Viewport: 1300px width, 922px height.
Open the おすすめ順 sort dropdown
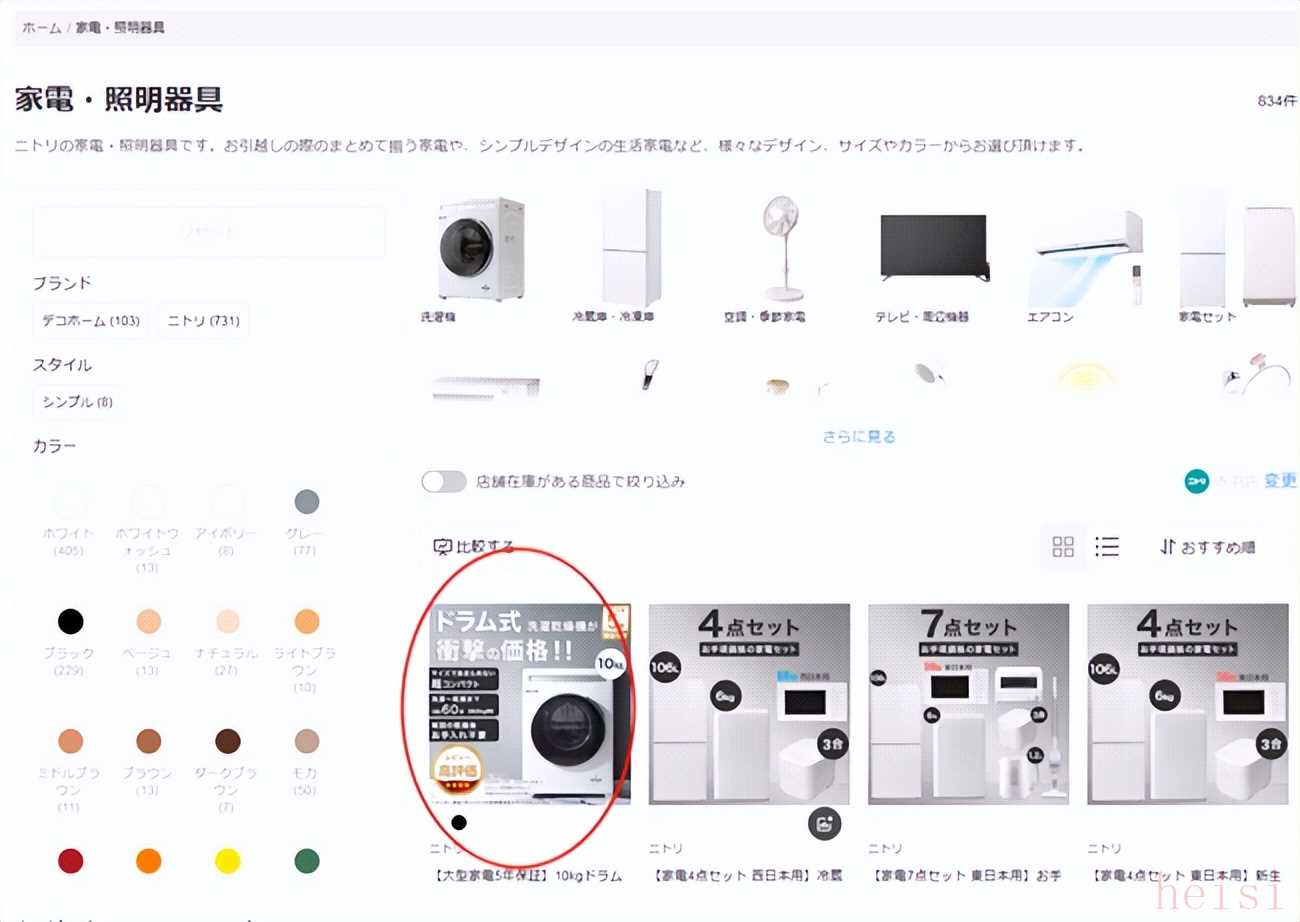pos(1207,547)
